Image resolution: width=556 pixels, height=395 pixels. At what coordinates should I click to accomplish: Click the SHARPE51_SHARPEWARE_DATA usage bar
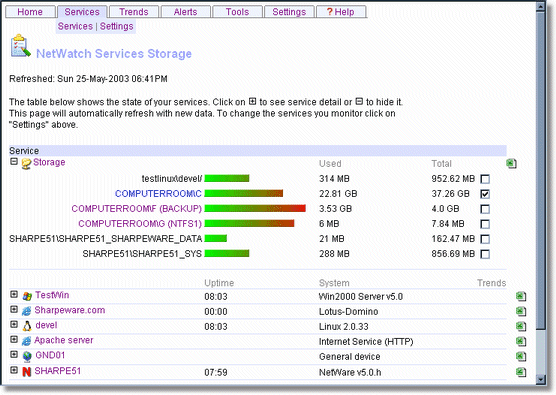216,238
